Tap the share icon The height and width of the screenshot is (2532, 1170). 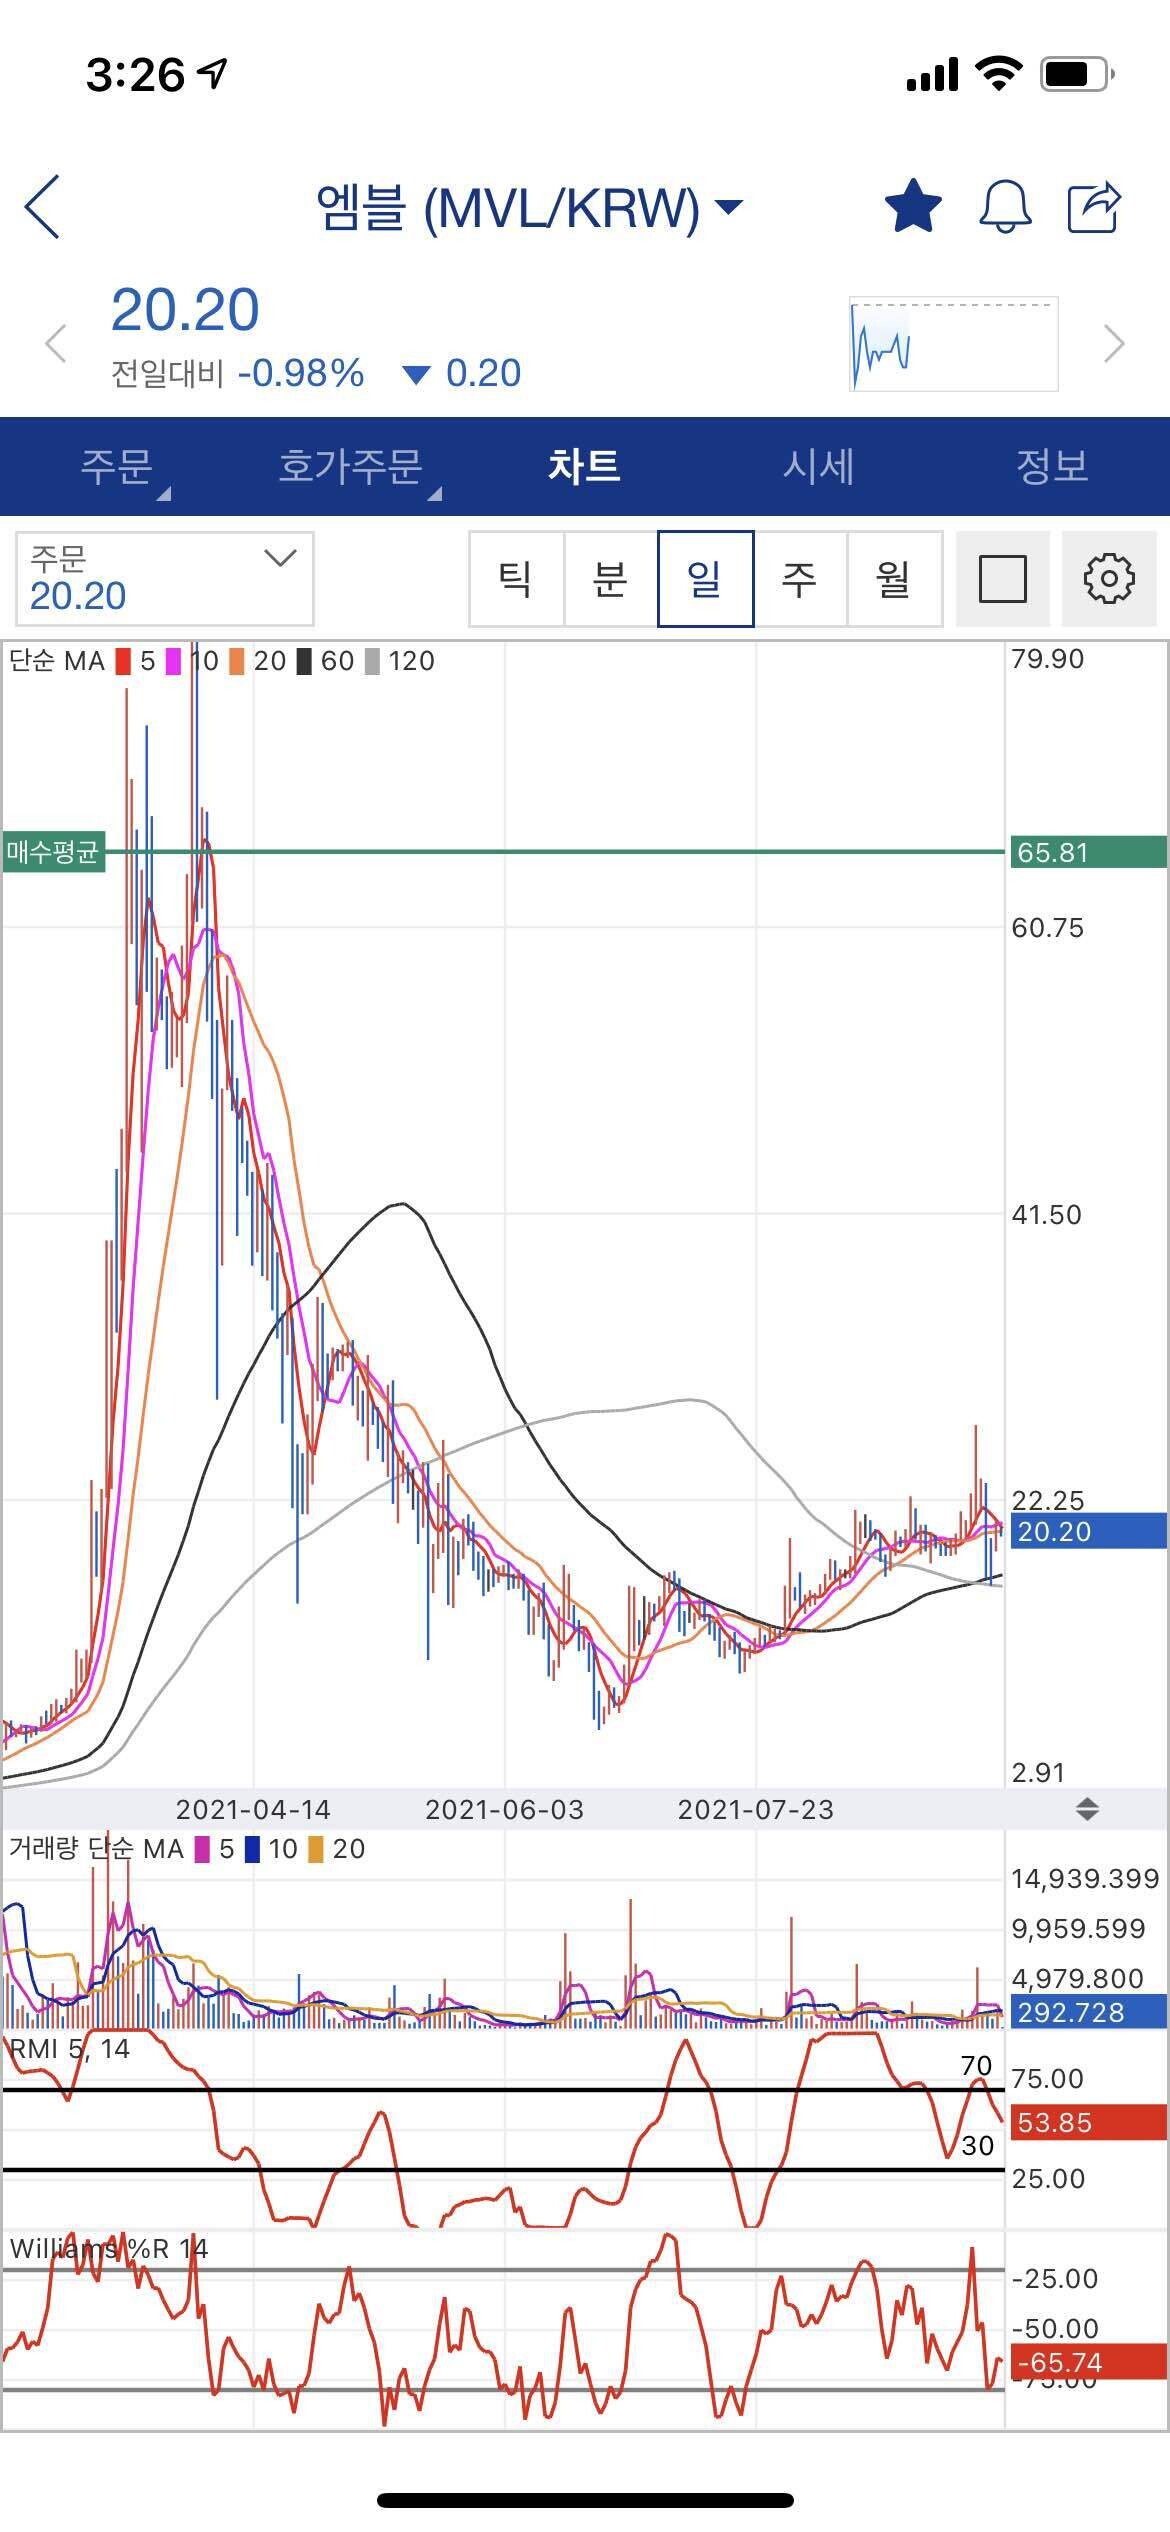pos(1094,207)
